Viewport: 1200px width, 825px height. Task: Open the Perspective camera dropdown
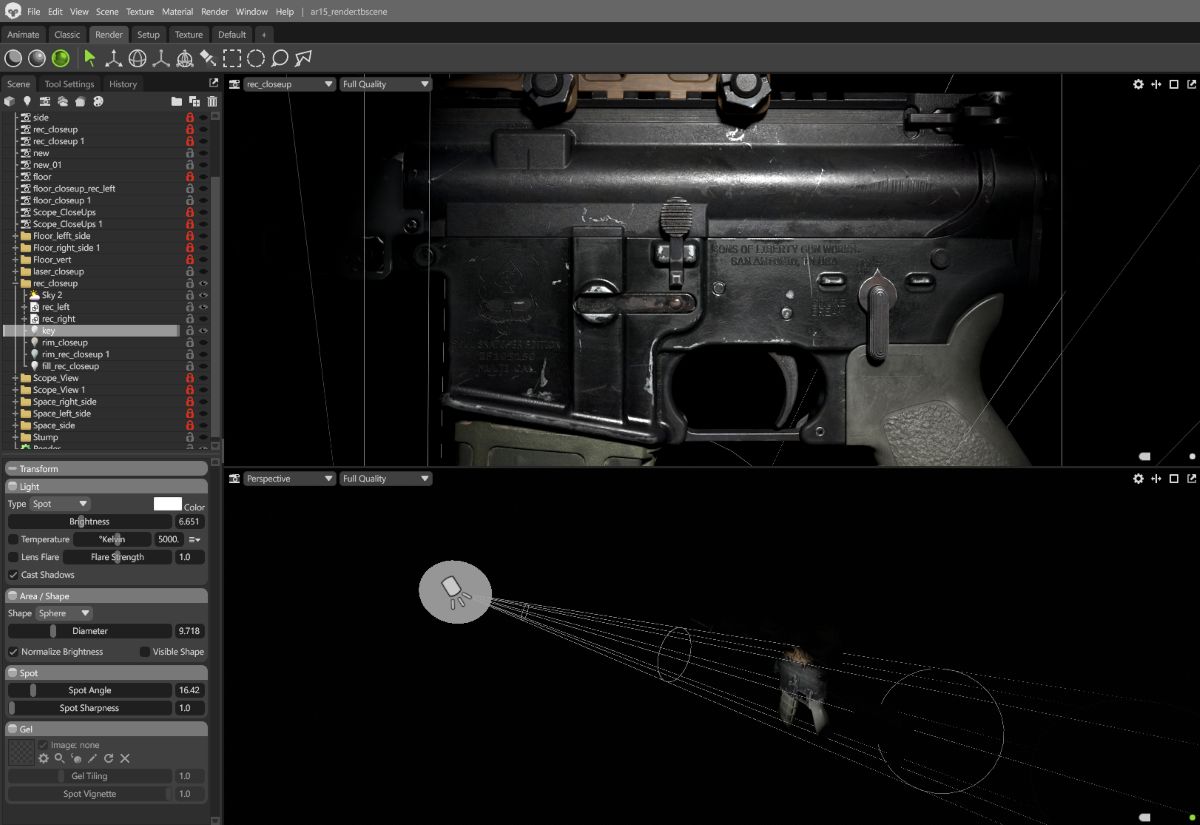point(289,479)
